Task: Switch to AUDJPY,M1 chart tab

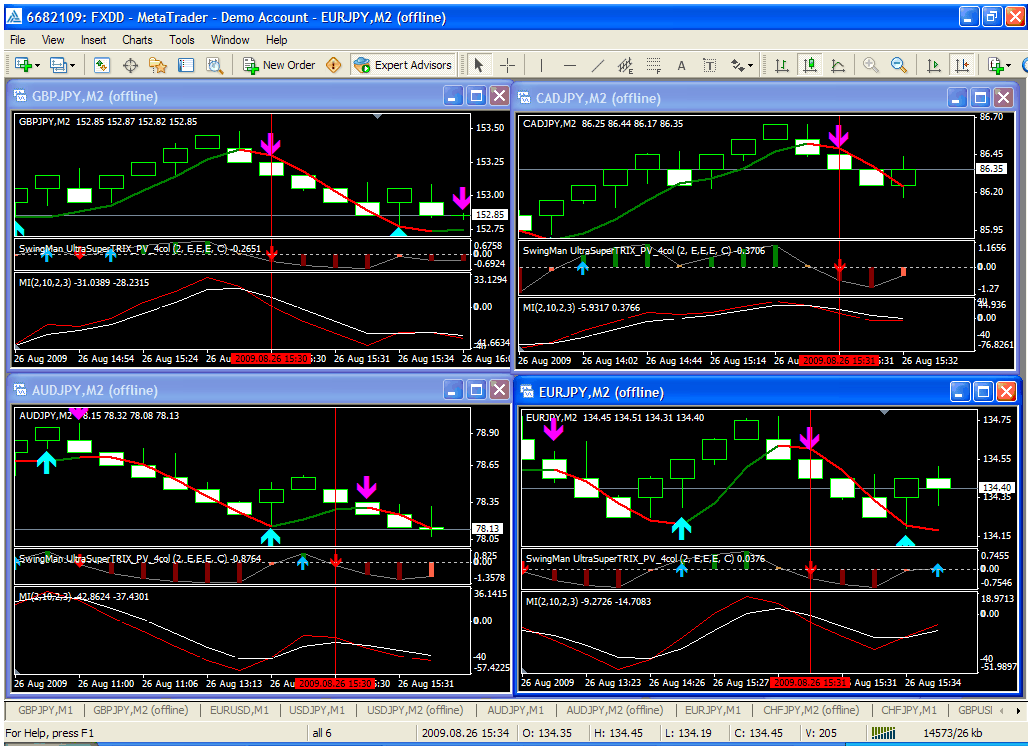Action: click(x=515, y=710)
